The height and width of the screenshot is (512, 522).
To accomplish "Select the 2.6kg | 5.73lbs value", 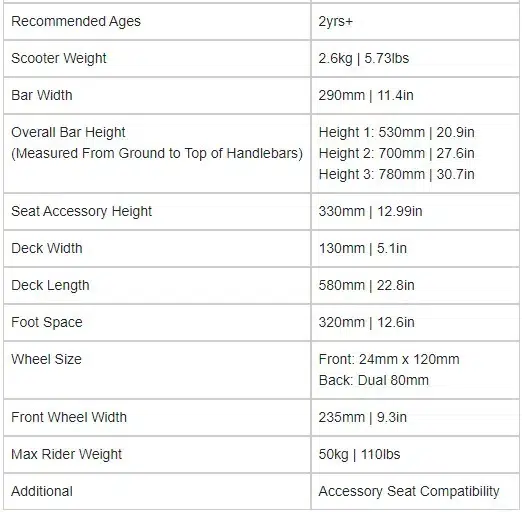I will pos(364,58).
